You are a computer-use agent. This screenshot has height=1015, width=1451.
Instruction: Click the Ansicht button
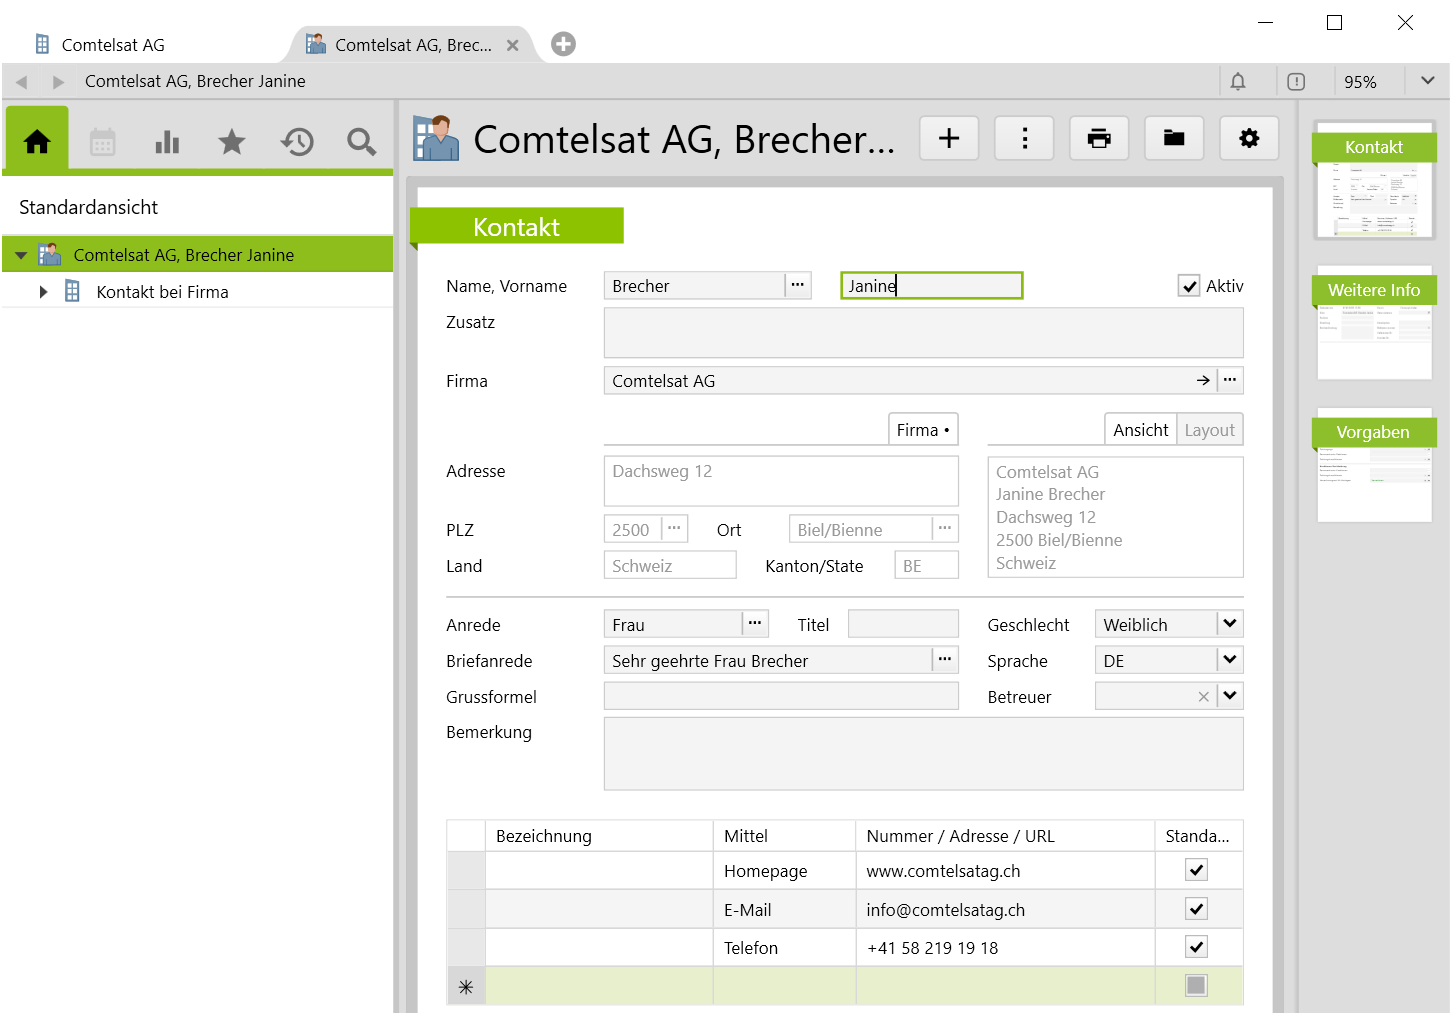[x=1140, y=430]
